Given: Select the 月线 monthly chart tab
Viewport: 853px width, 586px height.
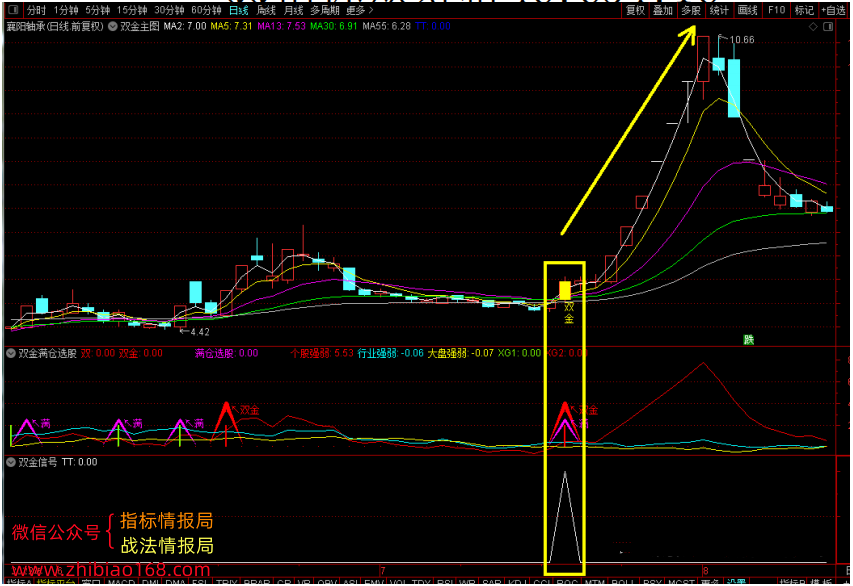Looking at the screenshot, I should tap(294, 10).
